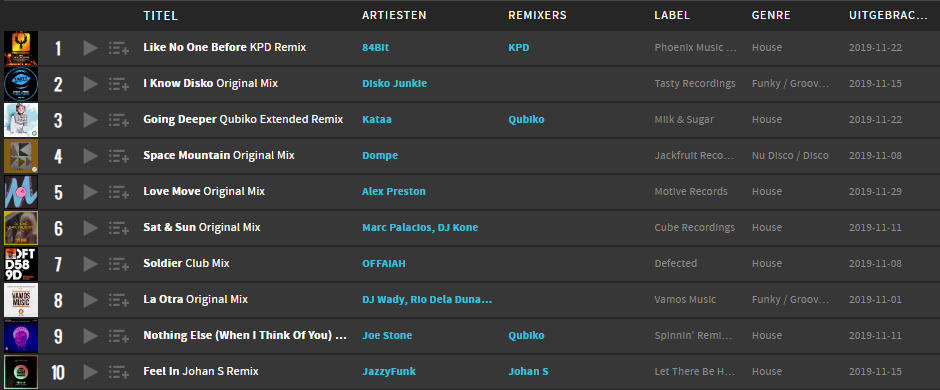This screenshot has height=390, width=940.
Task: Open Soldier track cover thumbnail
Action: tap(21, 264)
